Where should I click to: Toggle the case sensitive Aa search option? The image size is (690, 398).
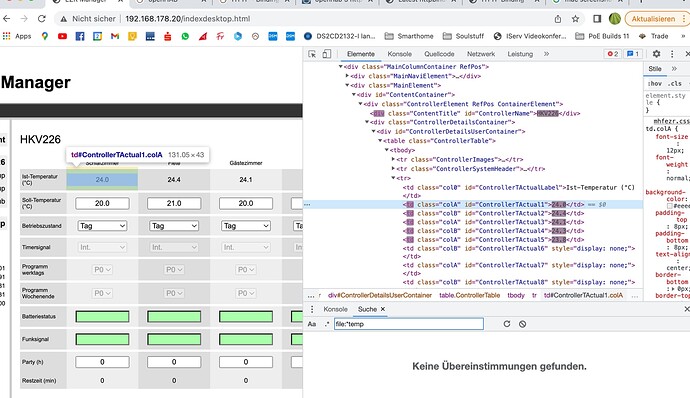312,324
